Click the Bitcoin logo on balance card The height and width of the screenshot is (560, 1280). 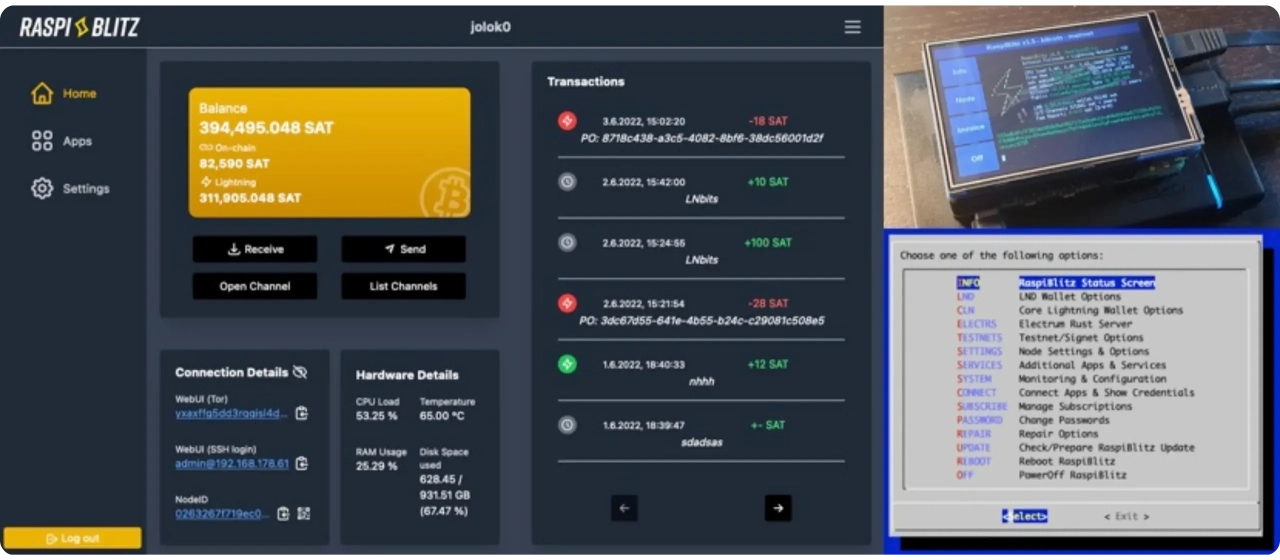(x=445, y=192)
